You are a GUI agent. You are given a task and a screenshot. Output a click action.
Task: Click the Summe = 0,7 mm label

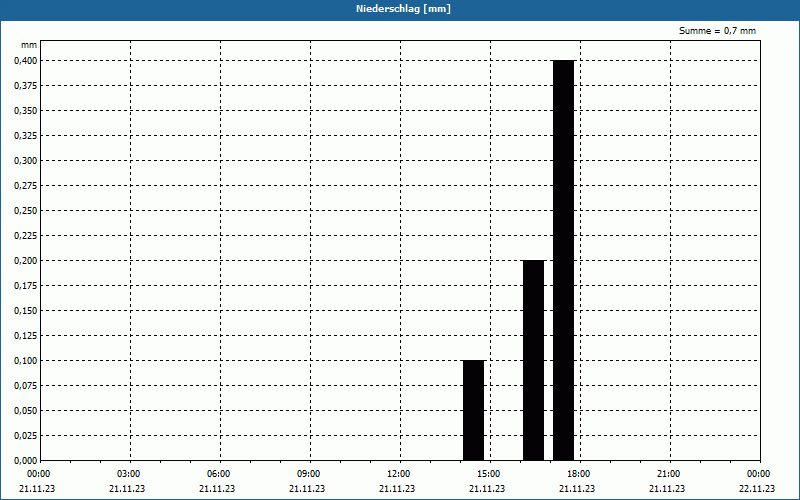[717, 31]
